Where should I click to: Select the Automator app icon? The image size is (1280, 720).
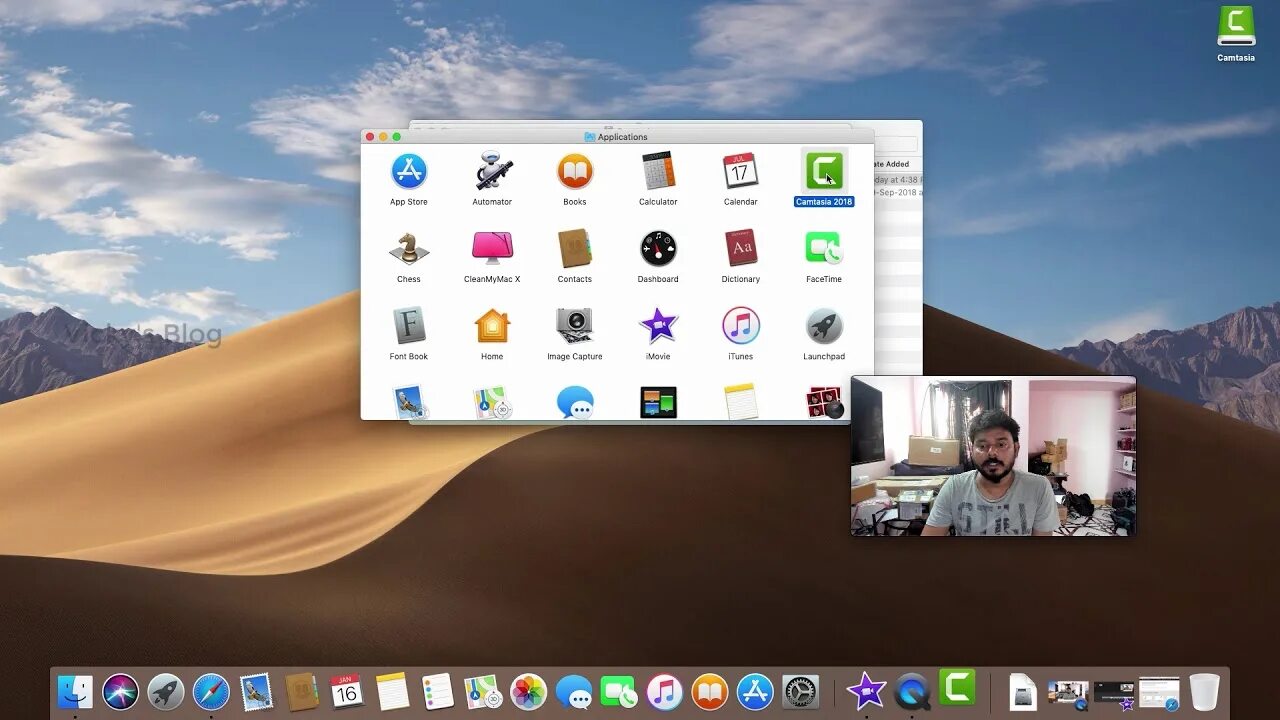click(x=492, y=172)
